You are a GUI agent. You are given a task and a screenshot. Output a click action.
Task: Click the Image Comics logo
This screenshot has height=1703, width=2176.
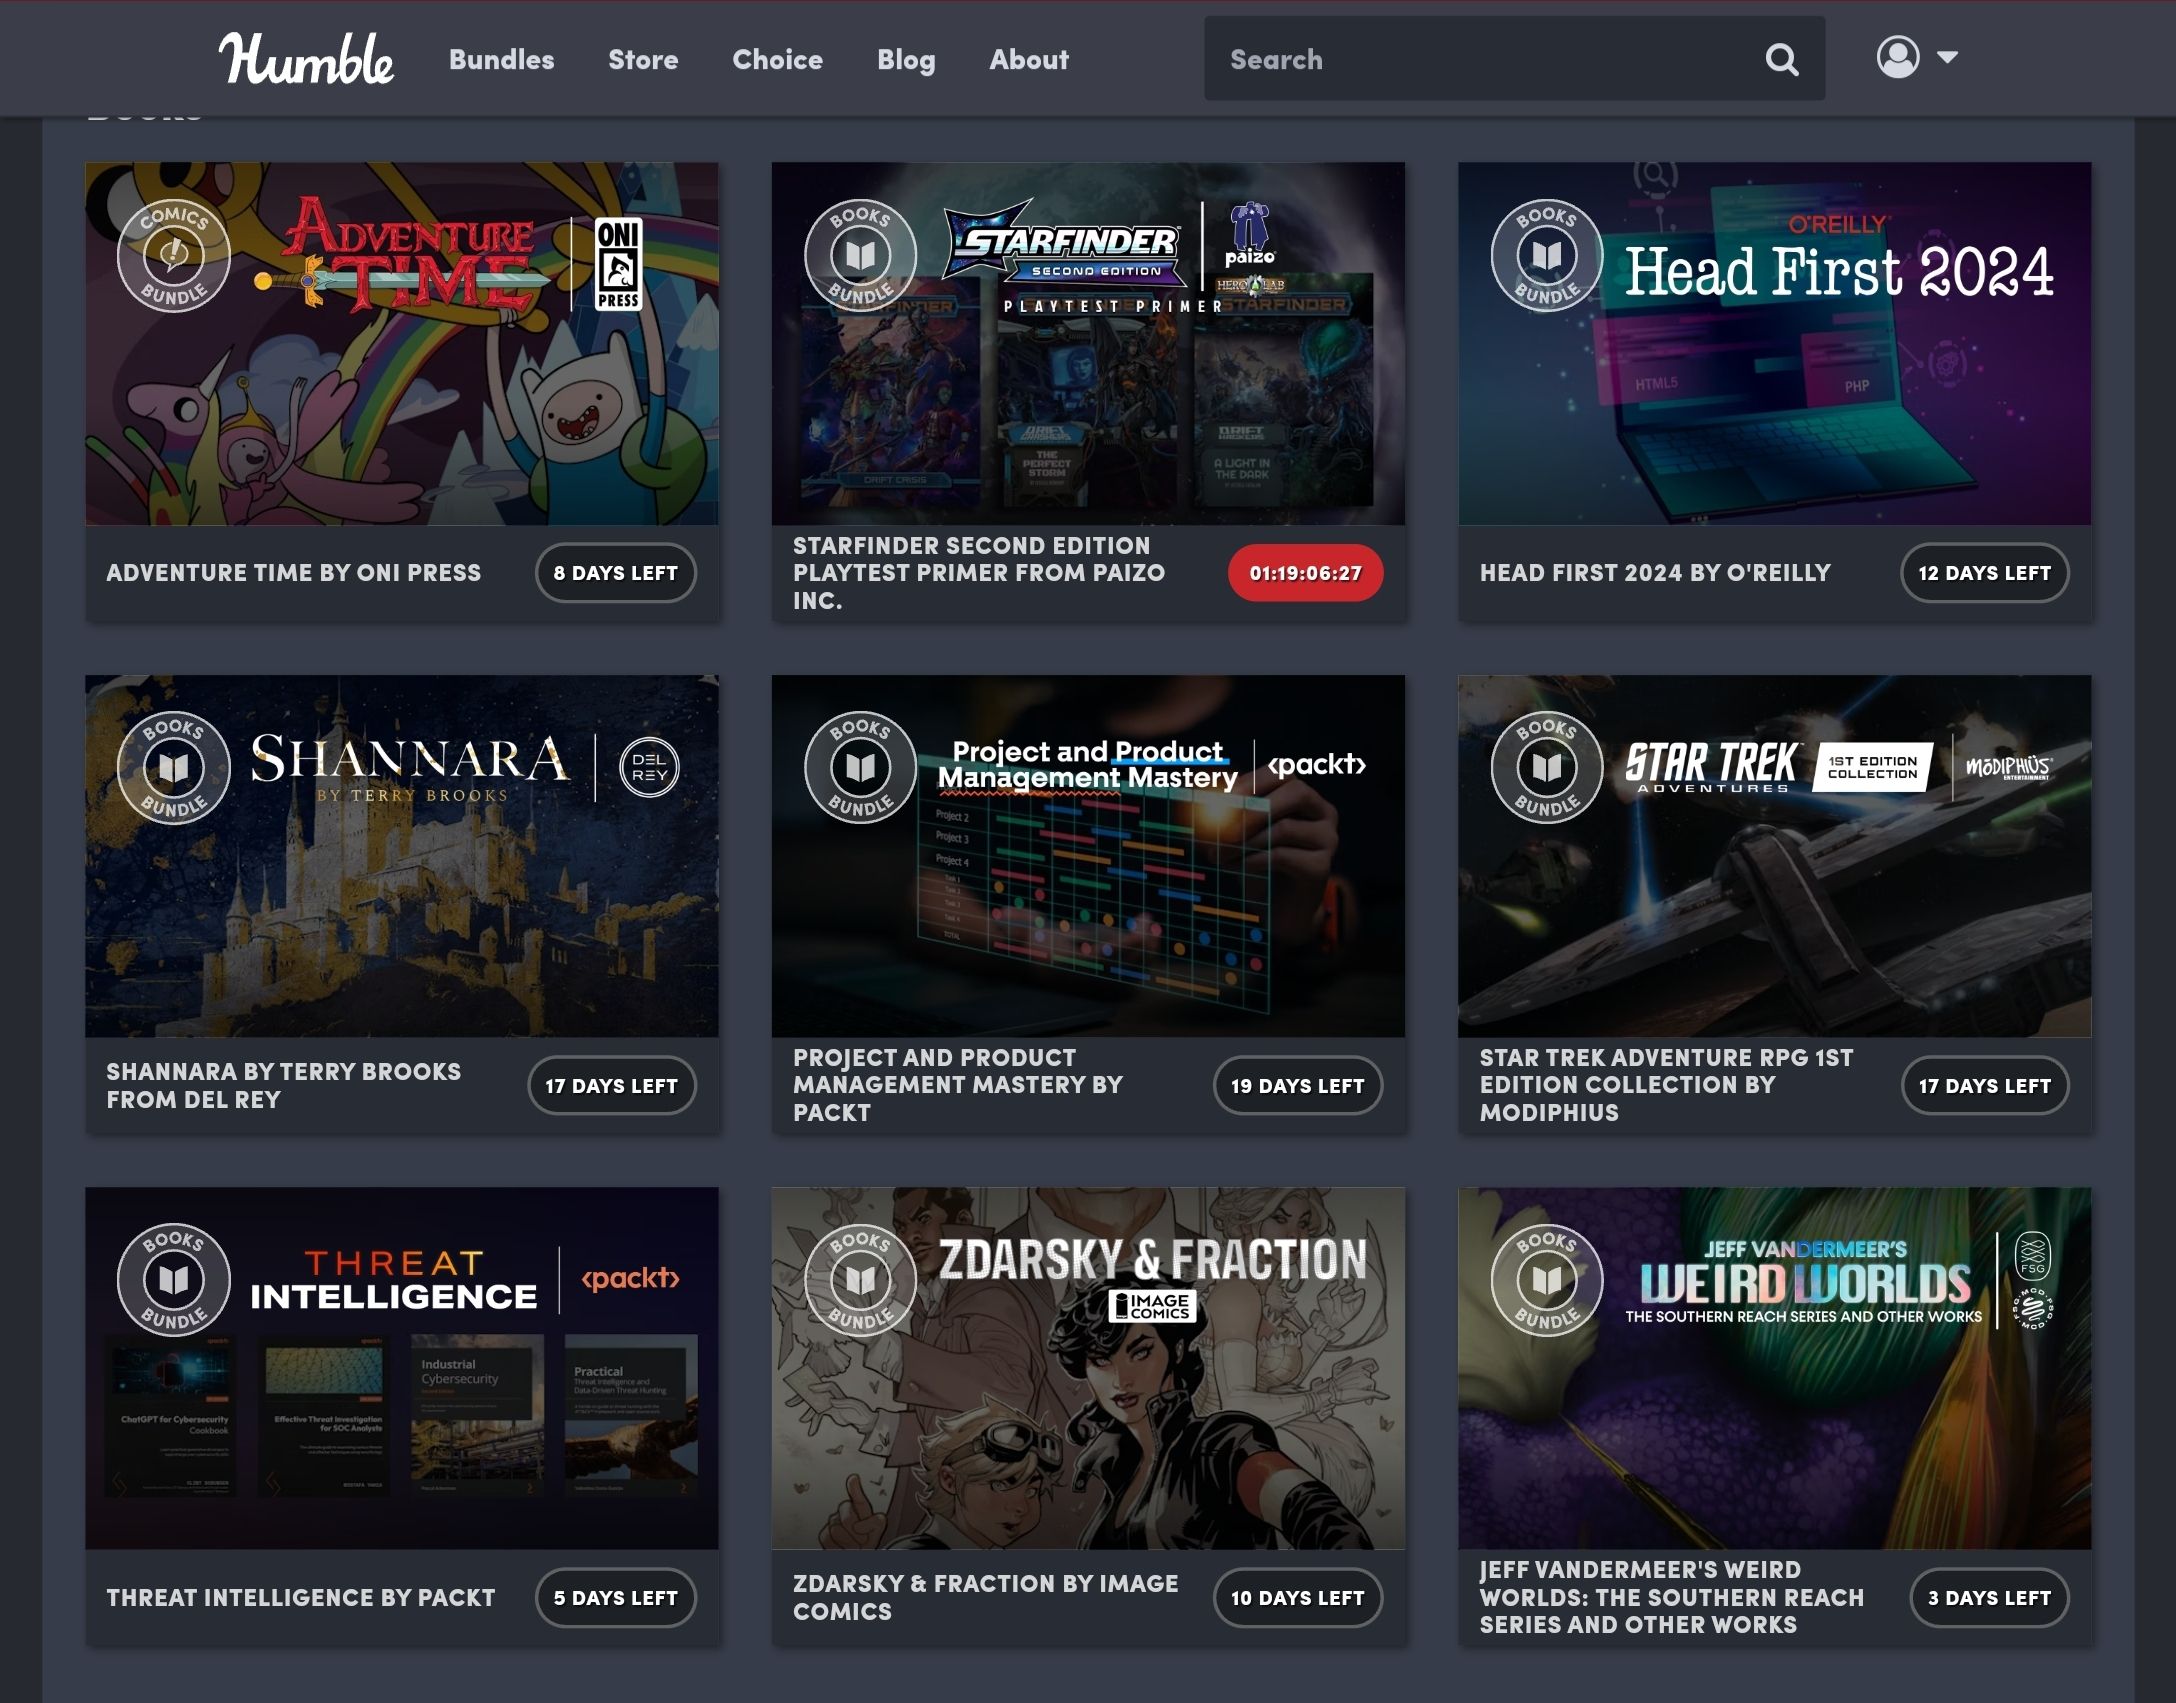tap(1152, 1306)
